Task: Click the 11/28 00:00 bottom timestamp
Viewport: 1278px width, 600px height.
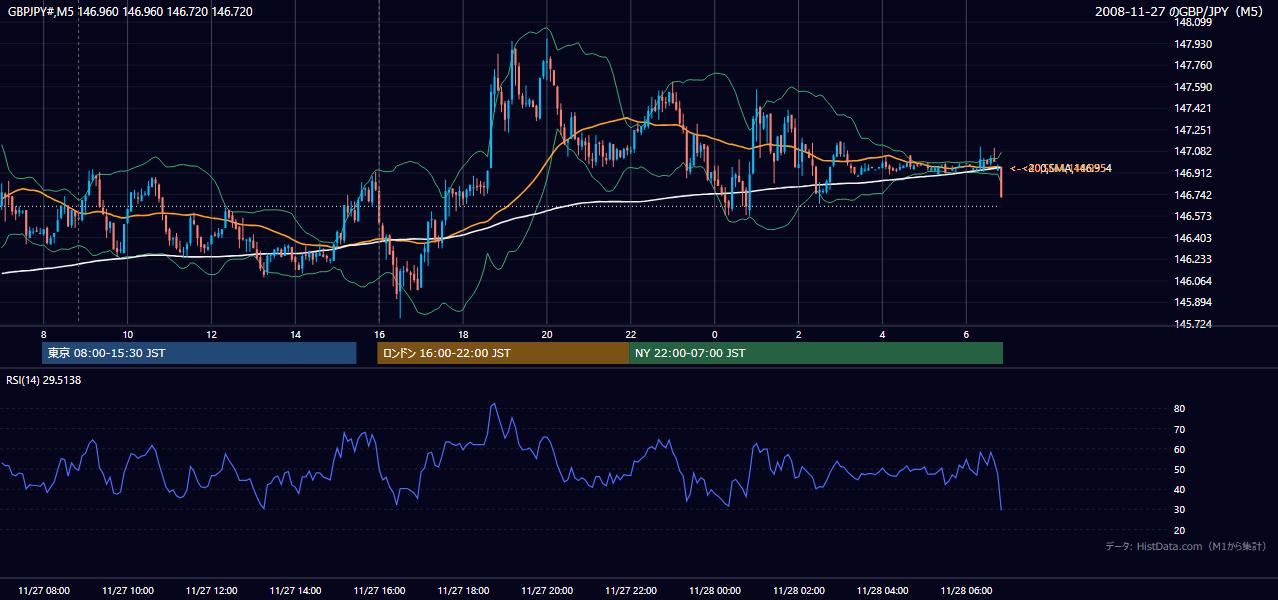Action: click(x=714, y=591)
